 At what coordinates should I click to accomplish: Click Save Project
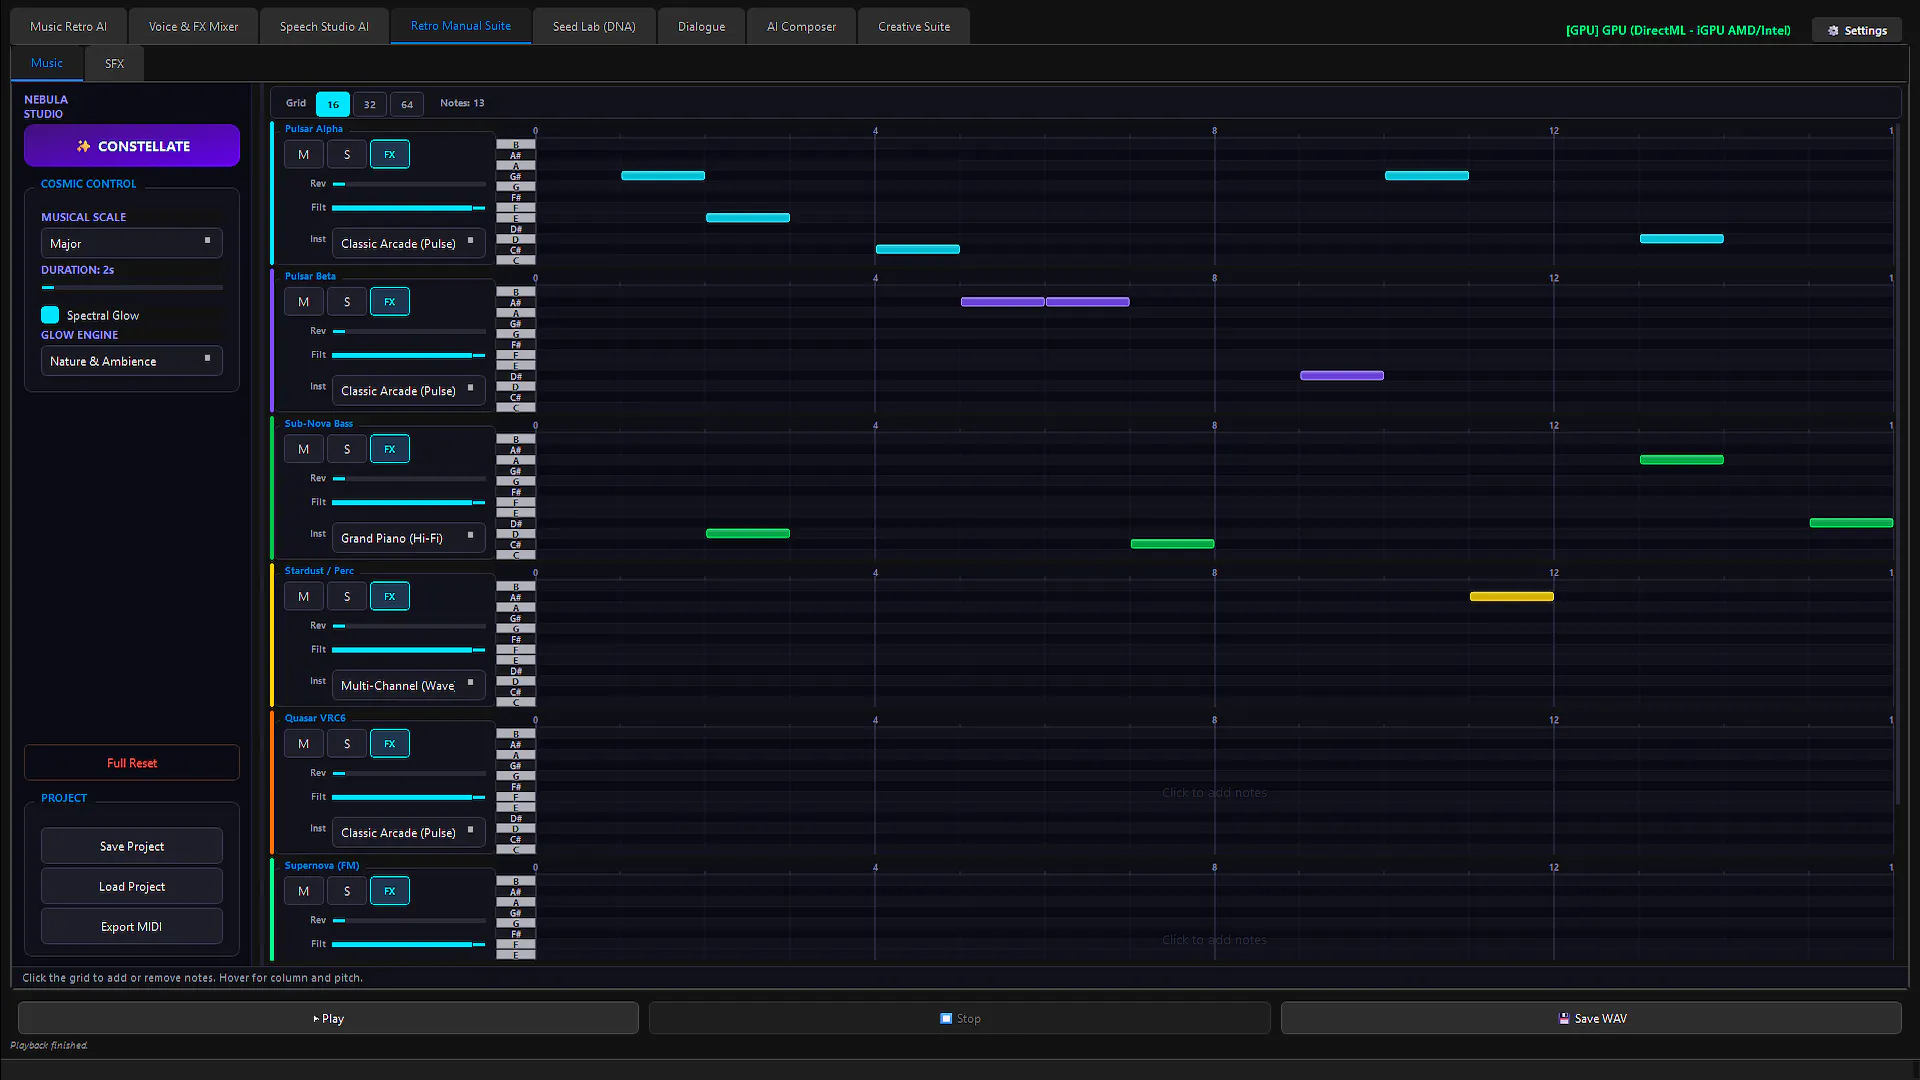pyautogui.click(x=132, y=846)
